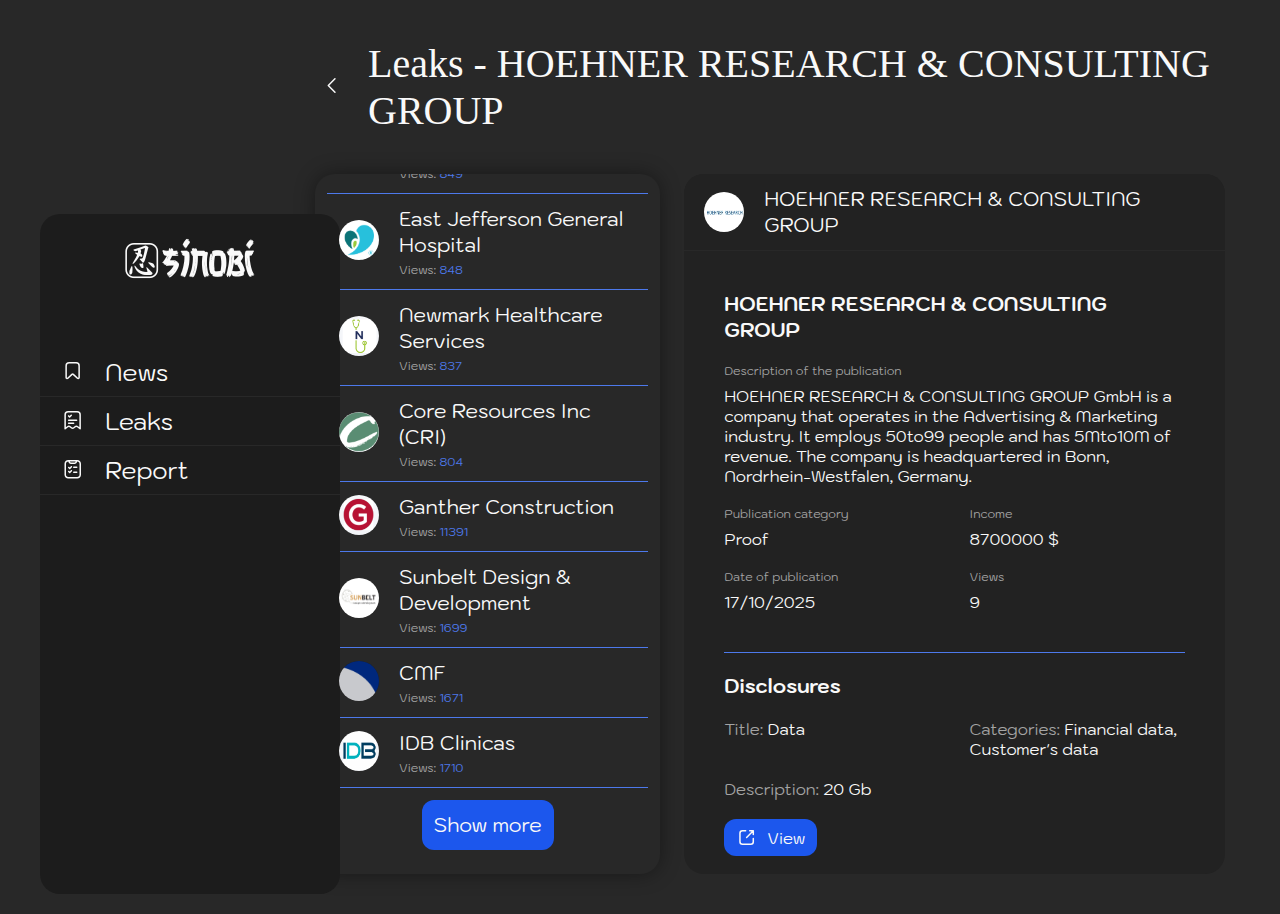
Task: Click the Newmark Healthcare Services logo
Action: click(359, 336)
